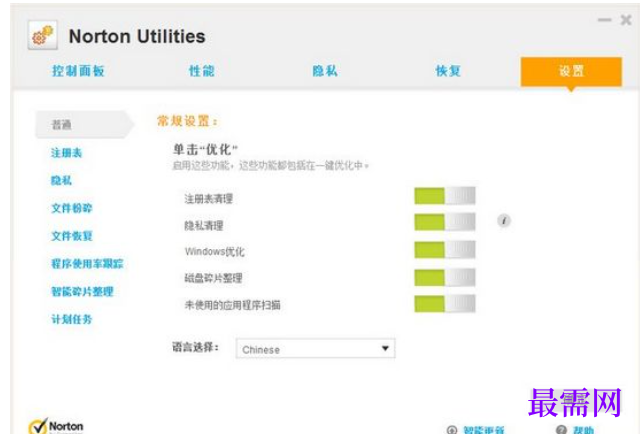Open 智能碎片整理 in the sidebar
The width and height of the screenshot is (640, 434).
pyautogui.click(x=82, y=292)
